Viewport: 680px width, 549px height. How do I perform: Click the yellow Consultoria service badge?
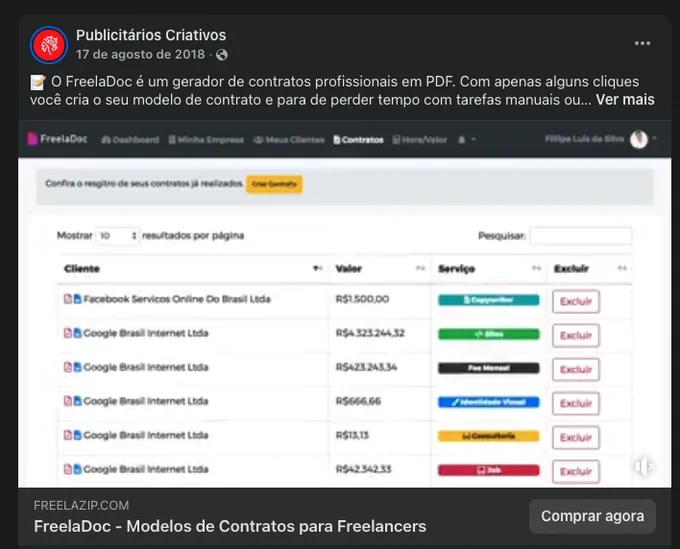pyautogui.click(x=489, y=436)
